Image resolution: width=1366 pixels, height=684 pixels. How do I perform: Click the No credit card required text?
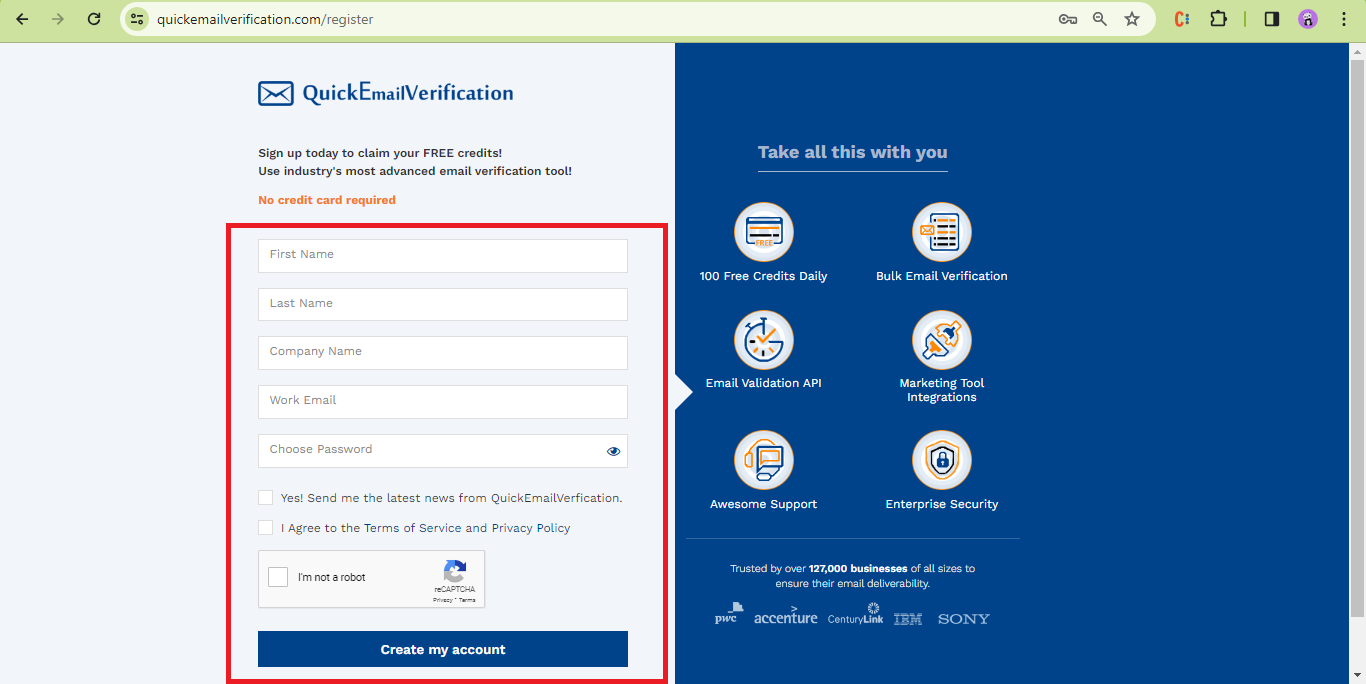click(x=327, y=200)
